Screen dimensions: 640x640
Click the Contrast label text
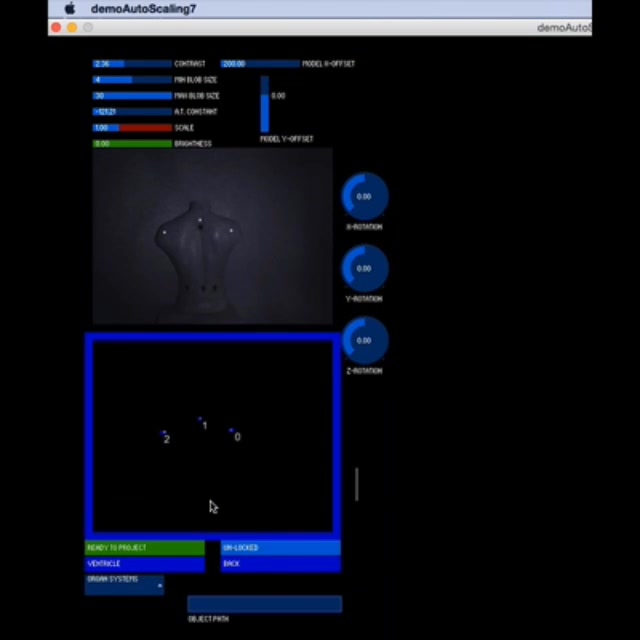coord(190,64)
